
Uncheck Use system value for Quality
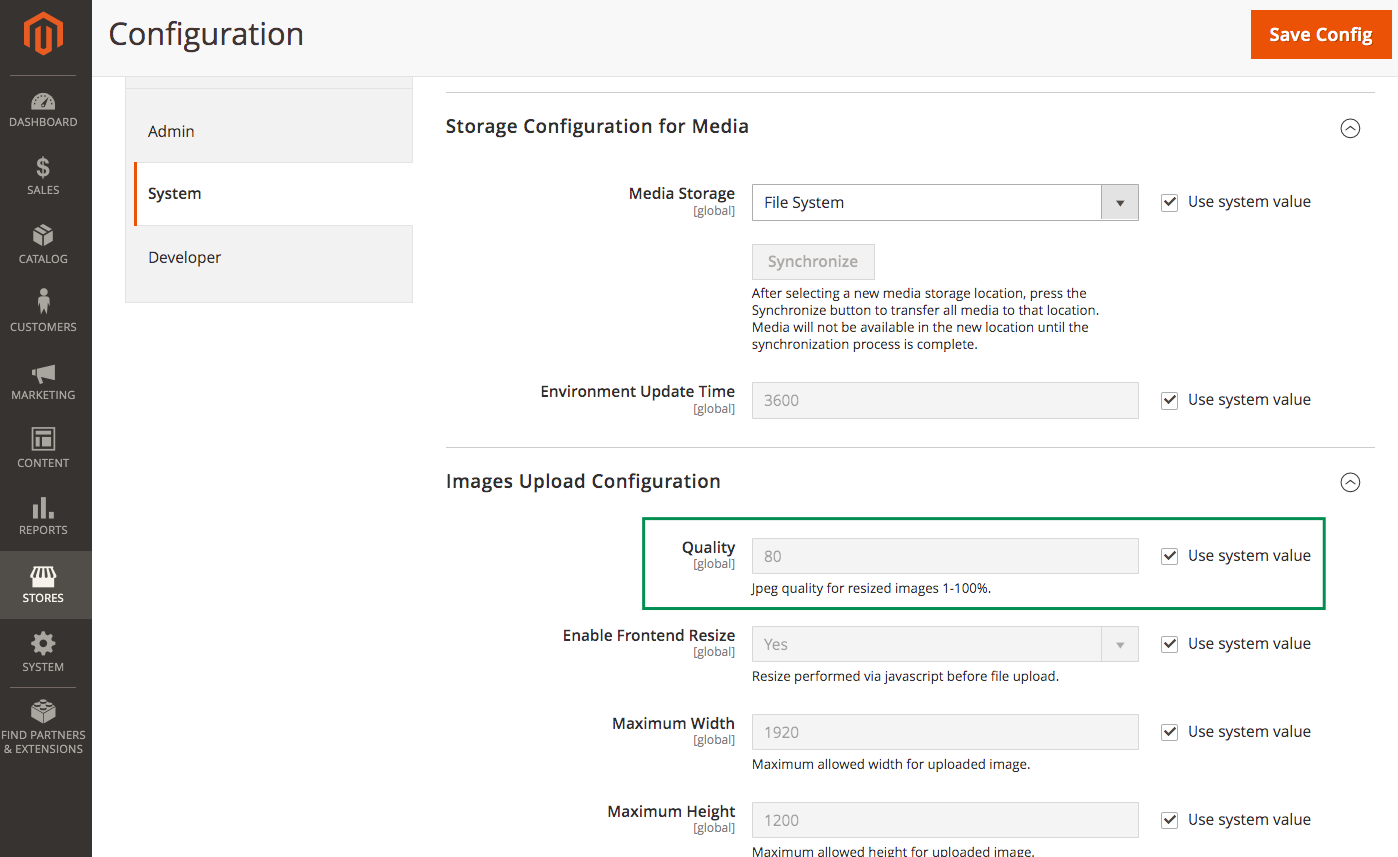coord(1169,555)
